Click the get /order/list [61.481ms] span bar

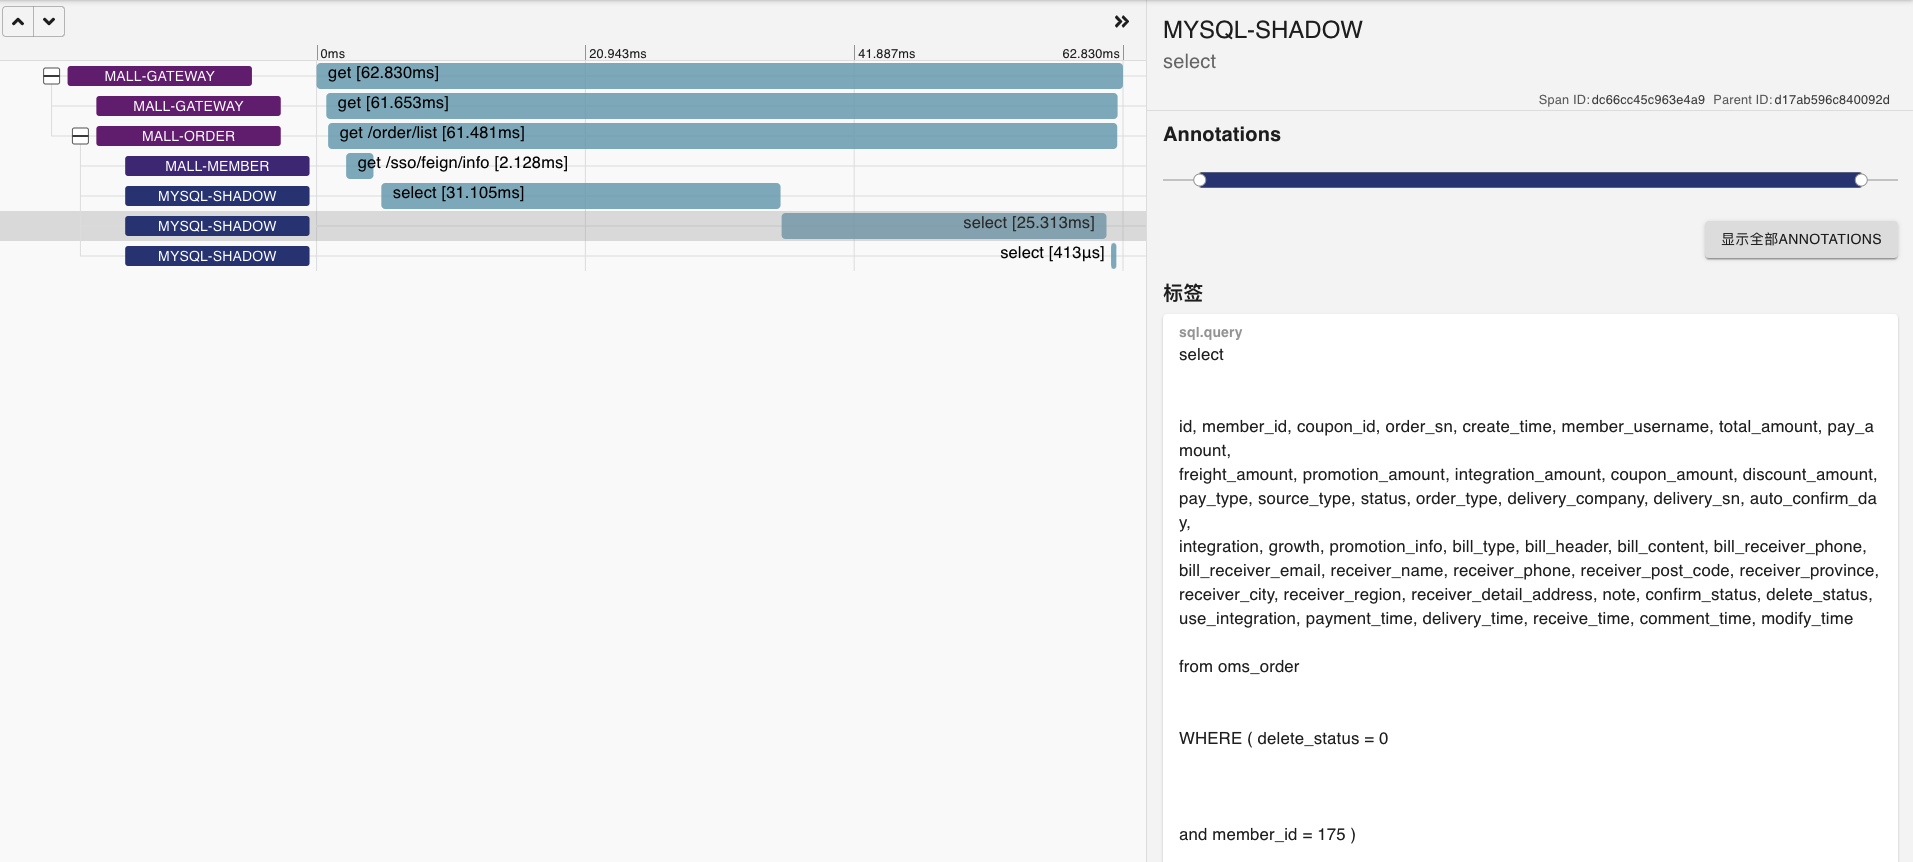[723, 136]
